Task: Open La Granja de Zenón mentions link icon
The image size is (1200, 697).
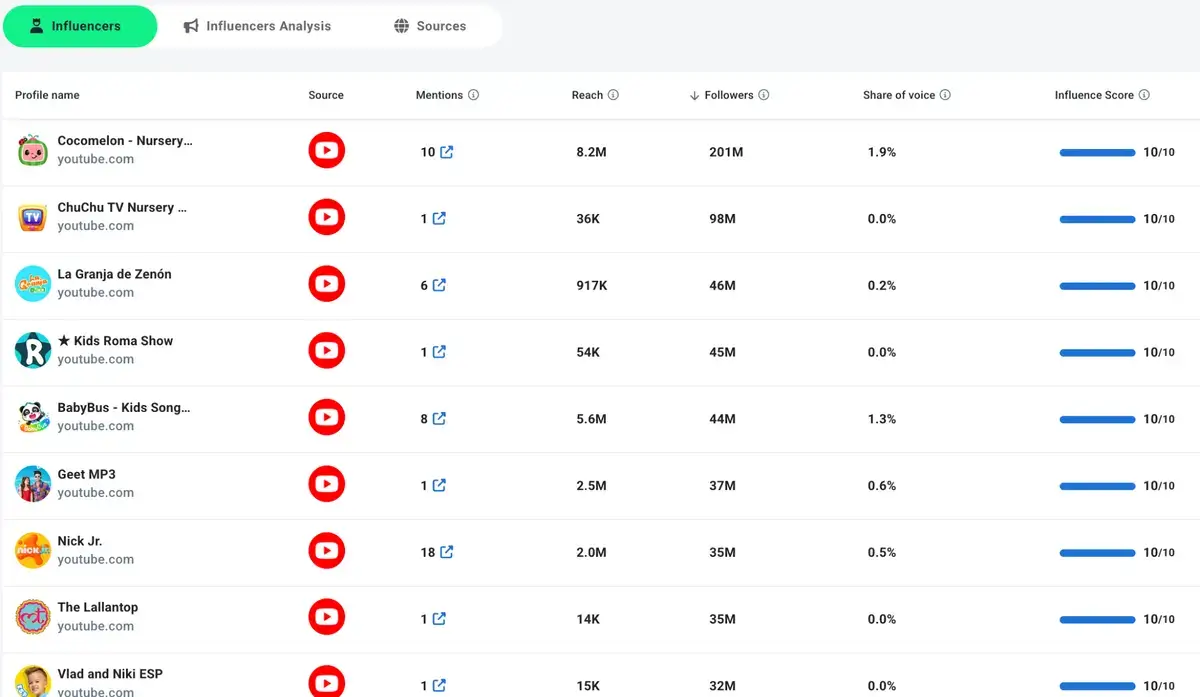Action: coord(439,285)
